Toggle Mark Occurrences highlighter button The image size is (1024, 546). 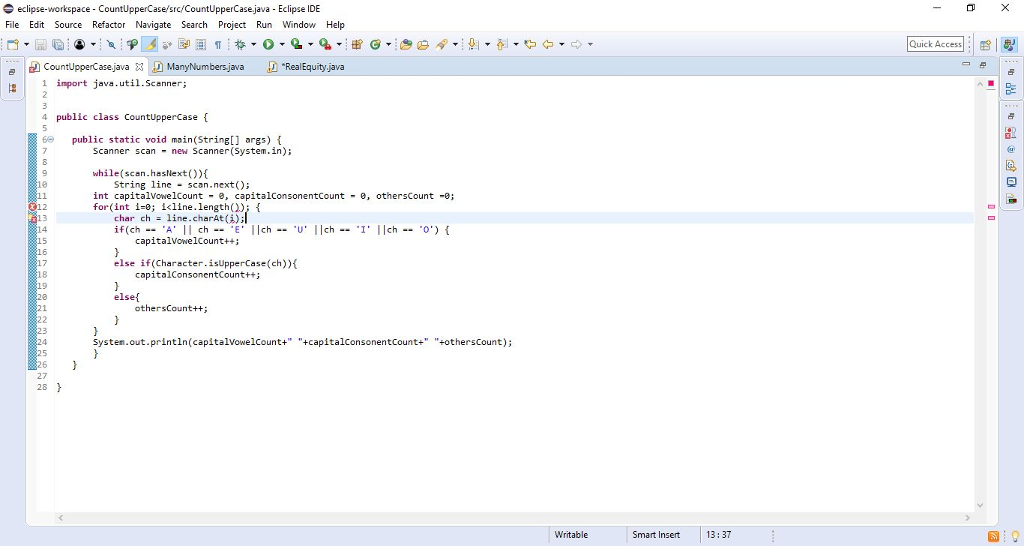[150, 44]
